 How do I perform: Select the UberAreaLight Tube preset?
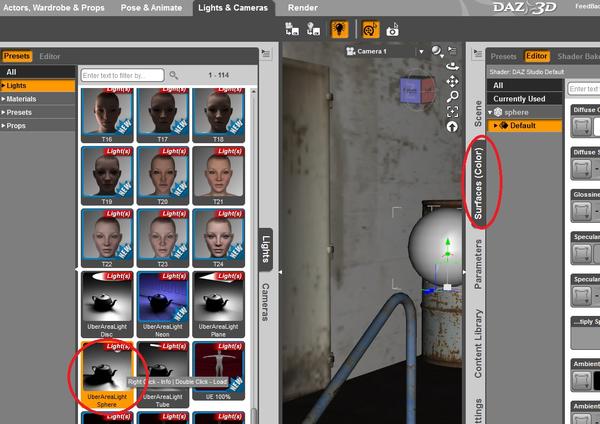163,375
